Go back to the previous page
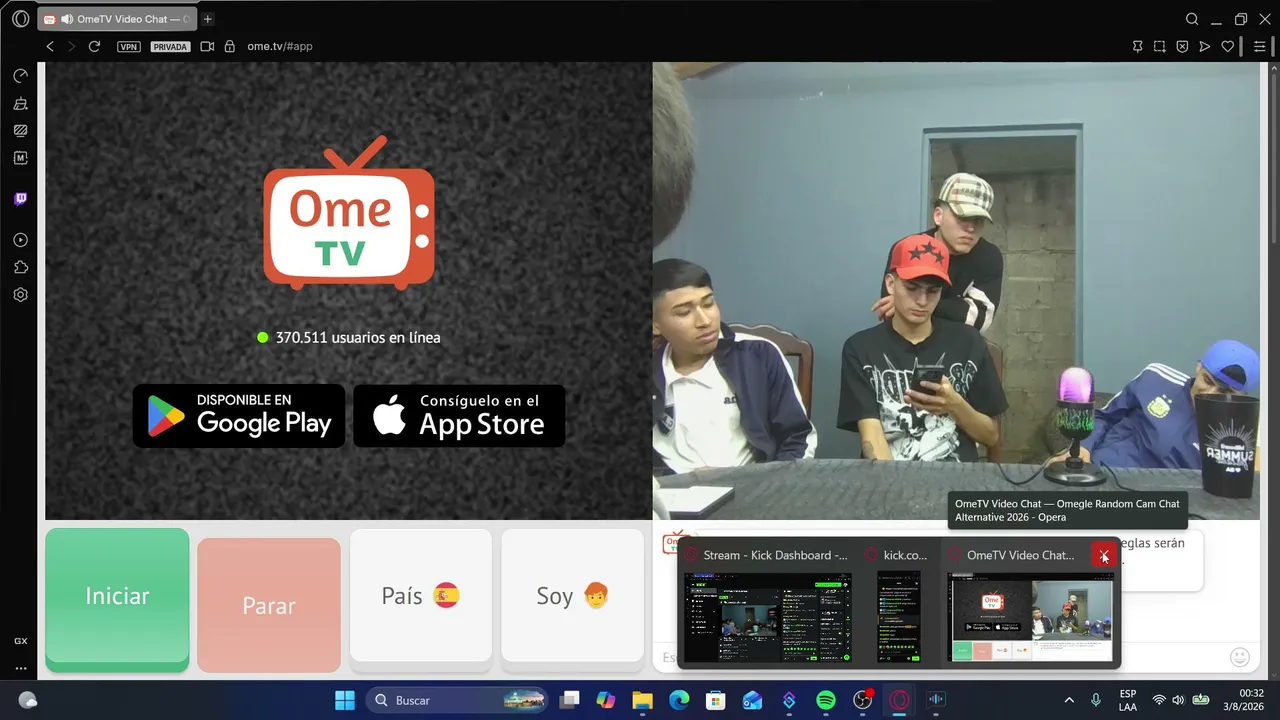The image size is (1280, 720). coord(50,46)
